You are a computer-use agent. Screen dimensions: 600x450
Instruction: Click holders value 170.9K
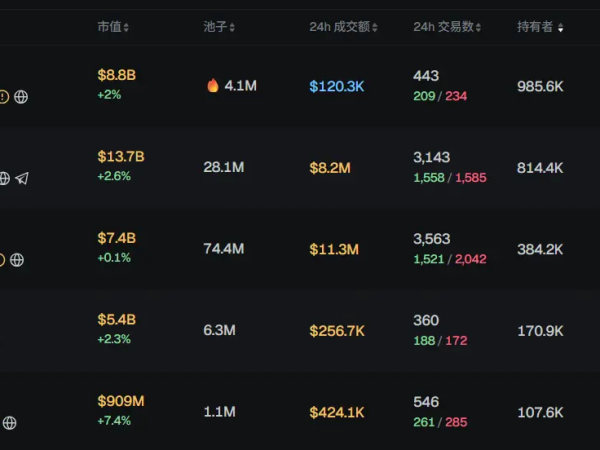point(540,331)
